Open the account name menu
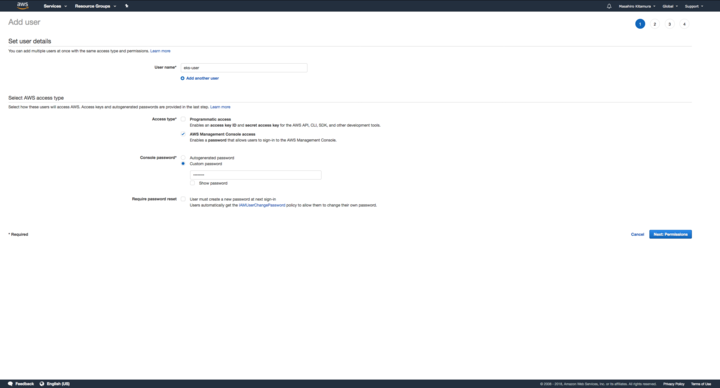Screen dimensions: 720x388 coord(637,6)
